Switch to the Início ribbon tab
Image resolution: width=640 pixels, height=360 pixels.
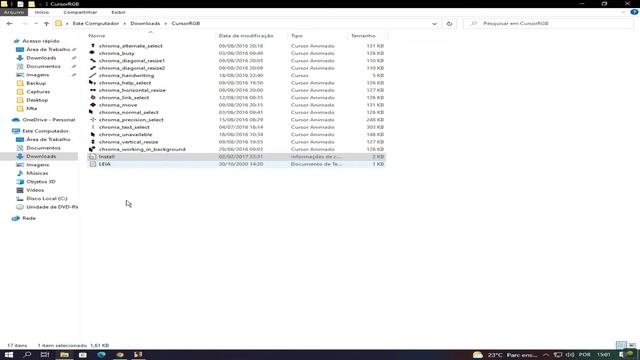coord(42,12)
